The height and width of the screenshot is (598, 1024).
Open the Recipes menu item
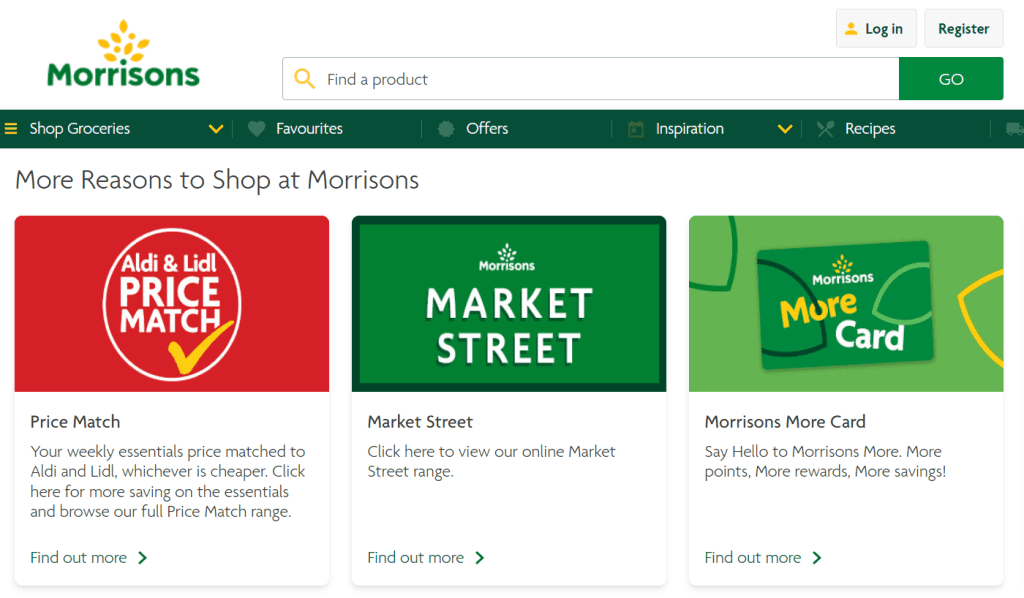(x=870, y=129)
